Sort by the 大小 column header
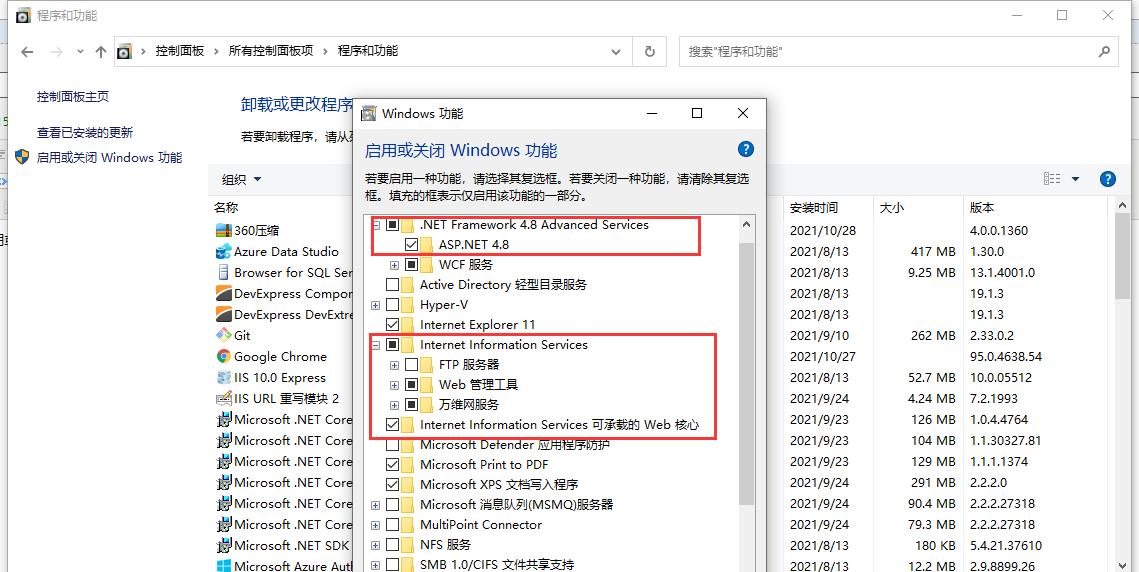1139x572 pixels. [916, 208]
